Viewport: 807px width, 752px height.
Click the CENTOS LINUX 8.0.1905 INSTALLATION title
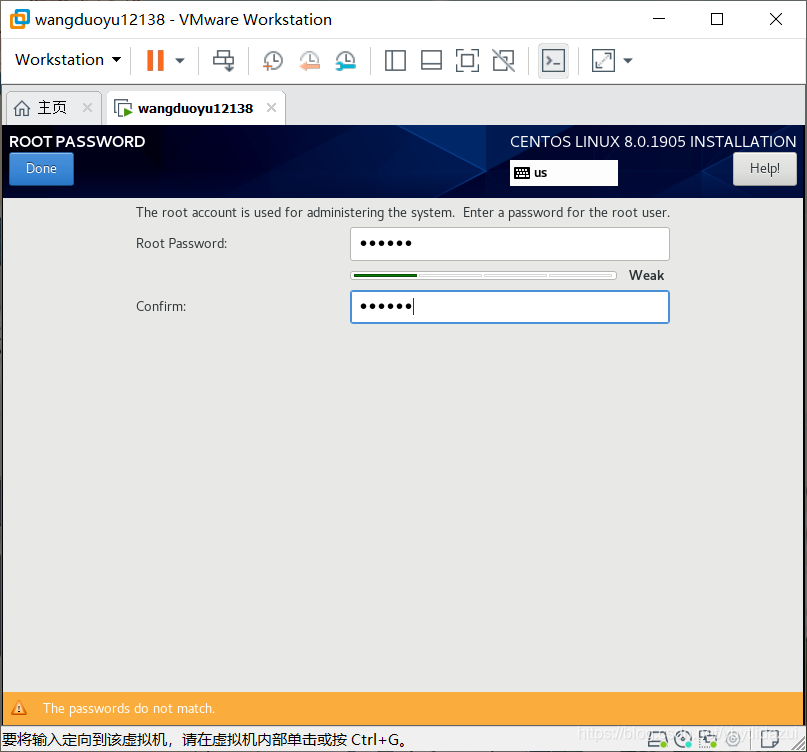pos(653,142)
